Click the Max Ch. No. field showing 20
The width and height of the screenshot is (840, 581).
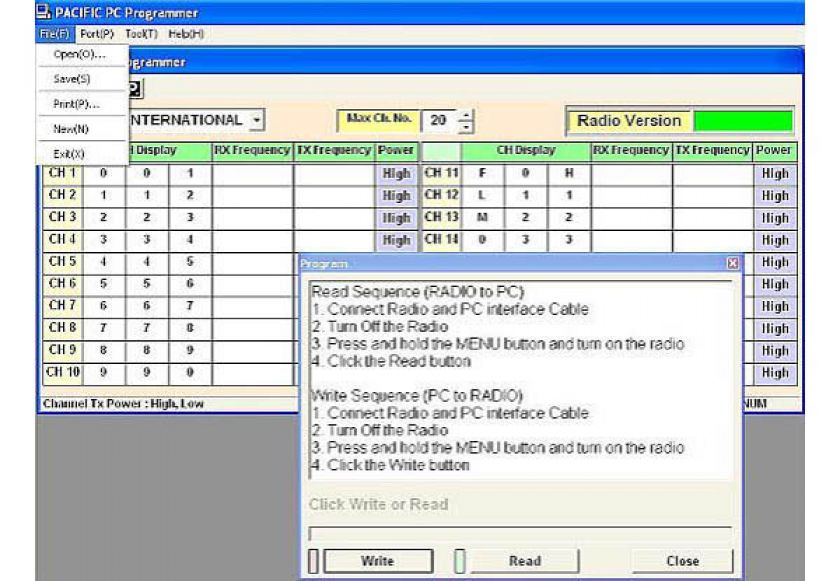(x=439, y=121)
